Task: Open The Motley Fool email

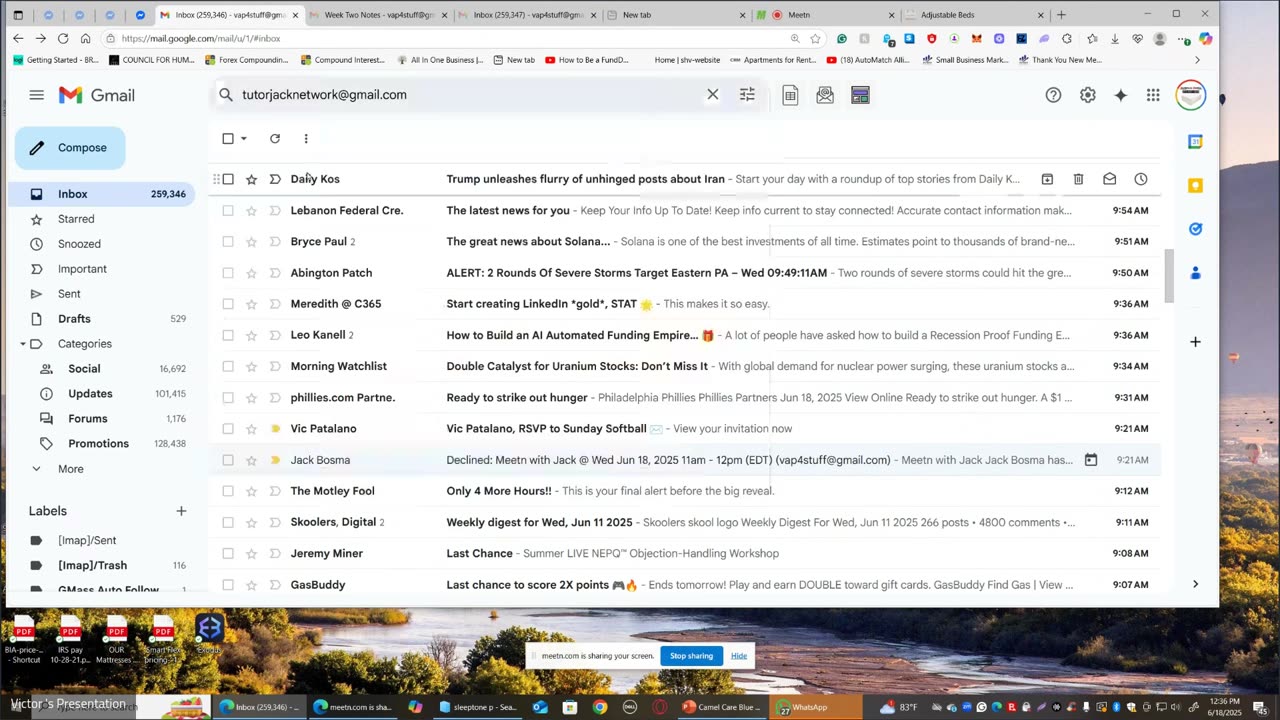Action: [685, 491]
